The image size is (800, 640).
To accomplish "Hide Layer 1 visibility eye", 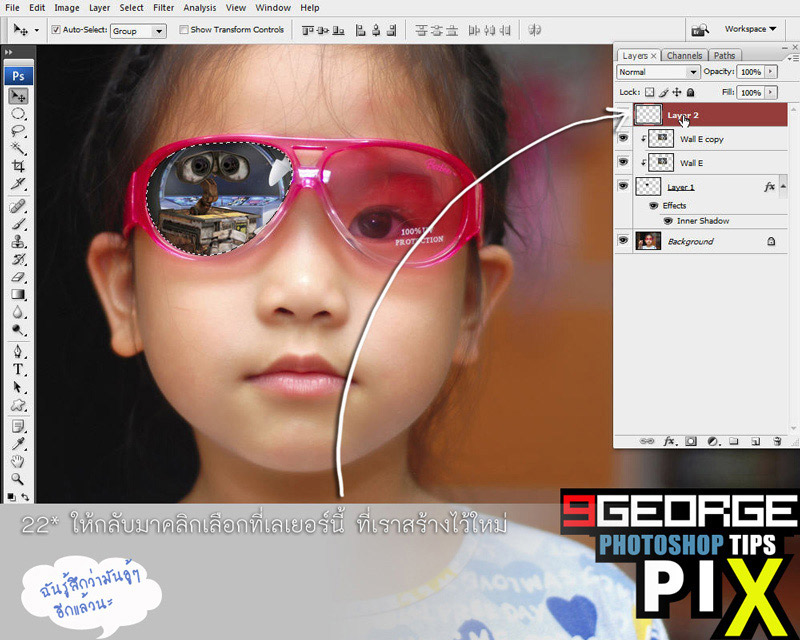I will 623,186.
